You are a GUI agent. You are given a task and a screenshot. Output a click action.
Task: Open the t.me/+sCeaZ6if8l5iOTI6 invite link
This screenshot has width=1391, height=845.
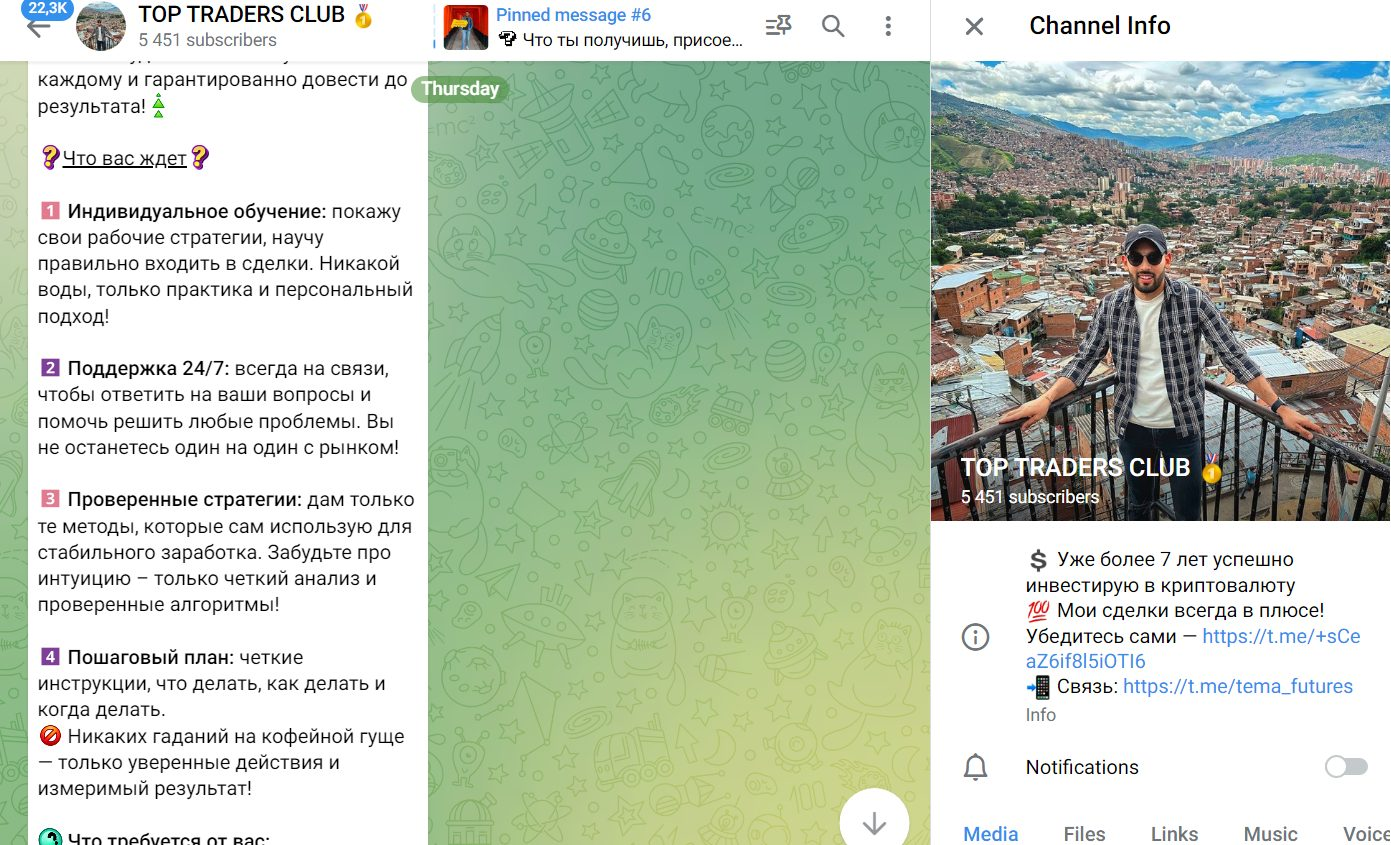(1193, 649)
